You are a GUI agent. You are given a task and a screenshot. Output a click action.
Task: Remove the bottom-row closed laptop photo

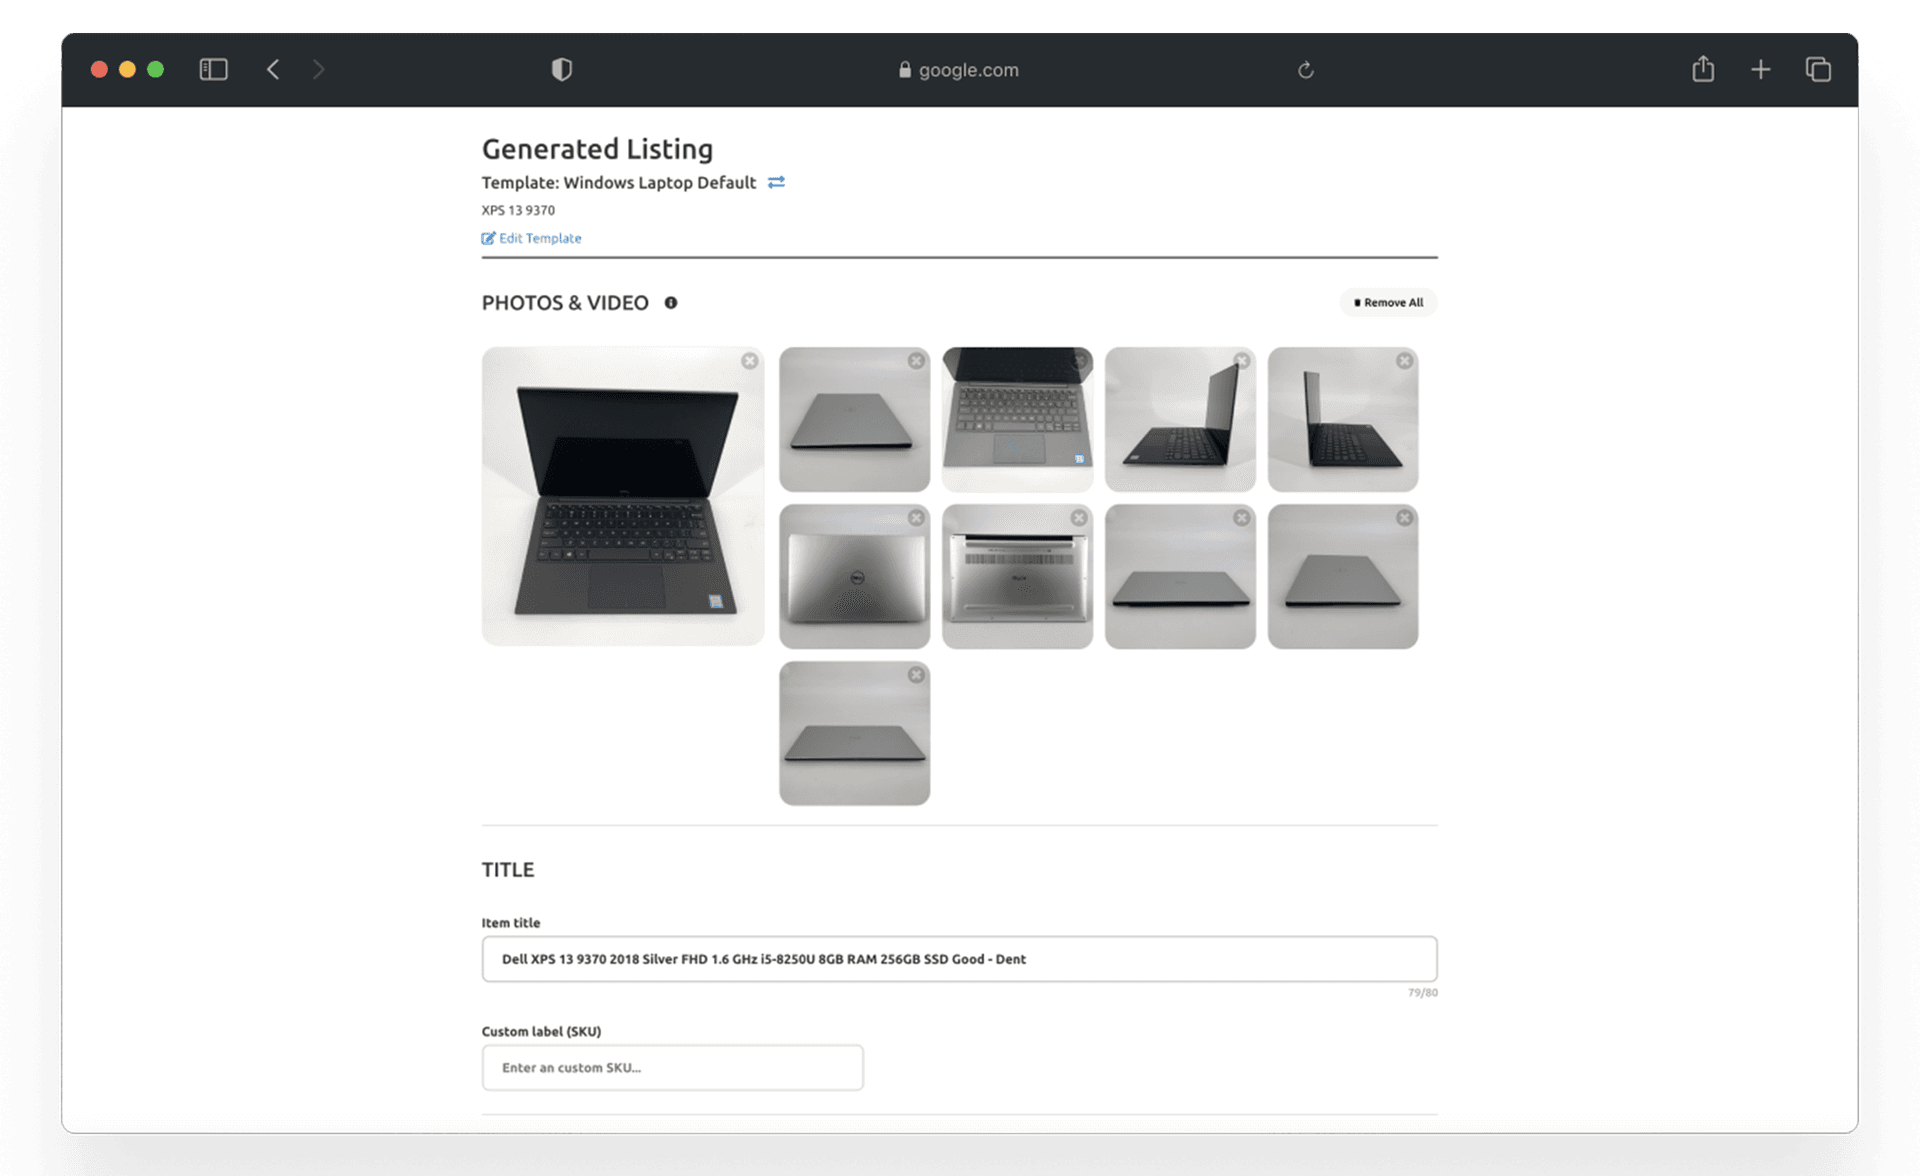pos(917,675)
